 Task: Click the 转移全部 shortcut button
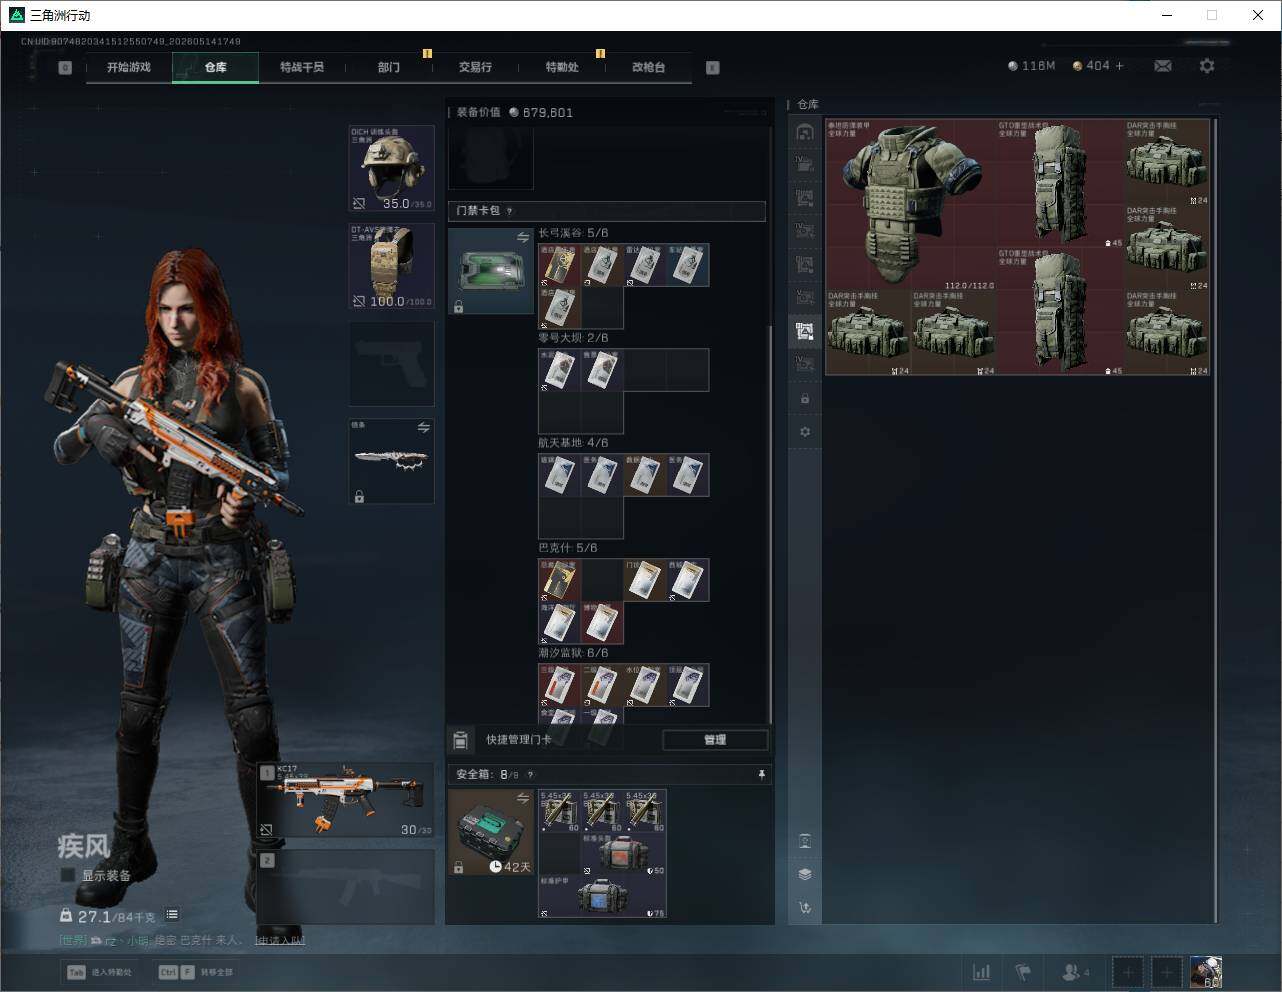click(x=197, y=972)
